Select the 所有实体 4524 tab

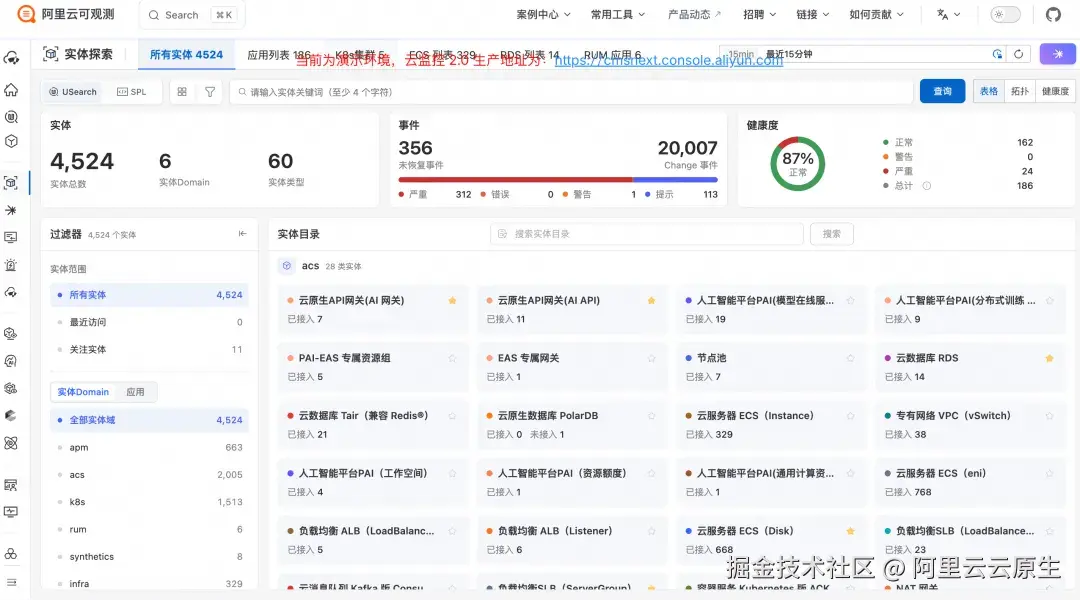coord(186,54)
